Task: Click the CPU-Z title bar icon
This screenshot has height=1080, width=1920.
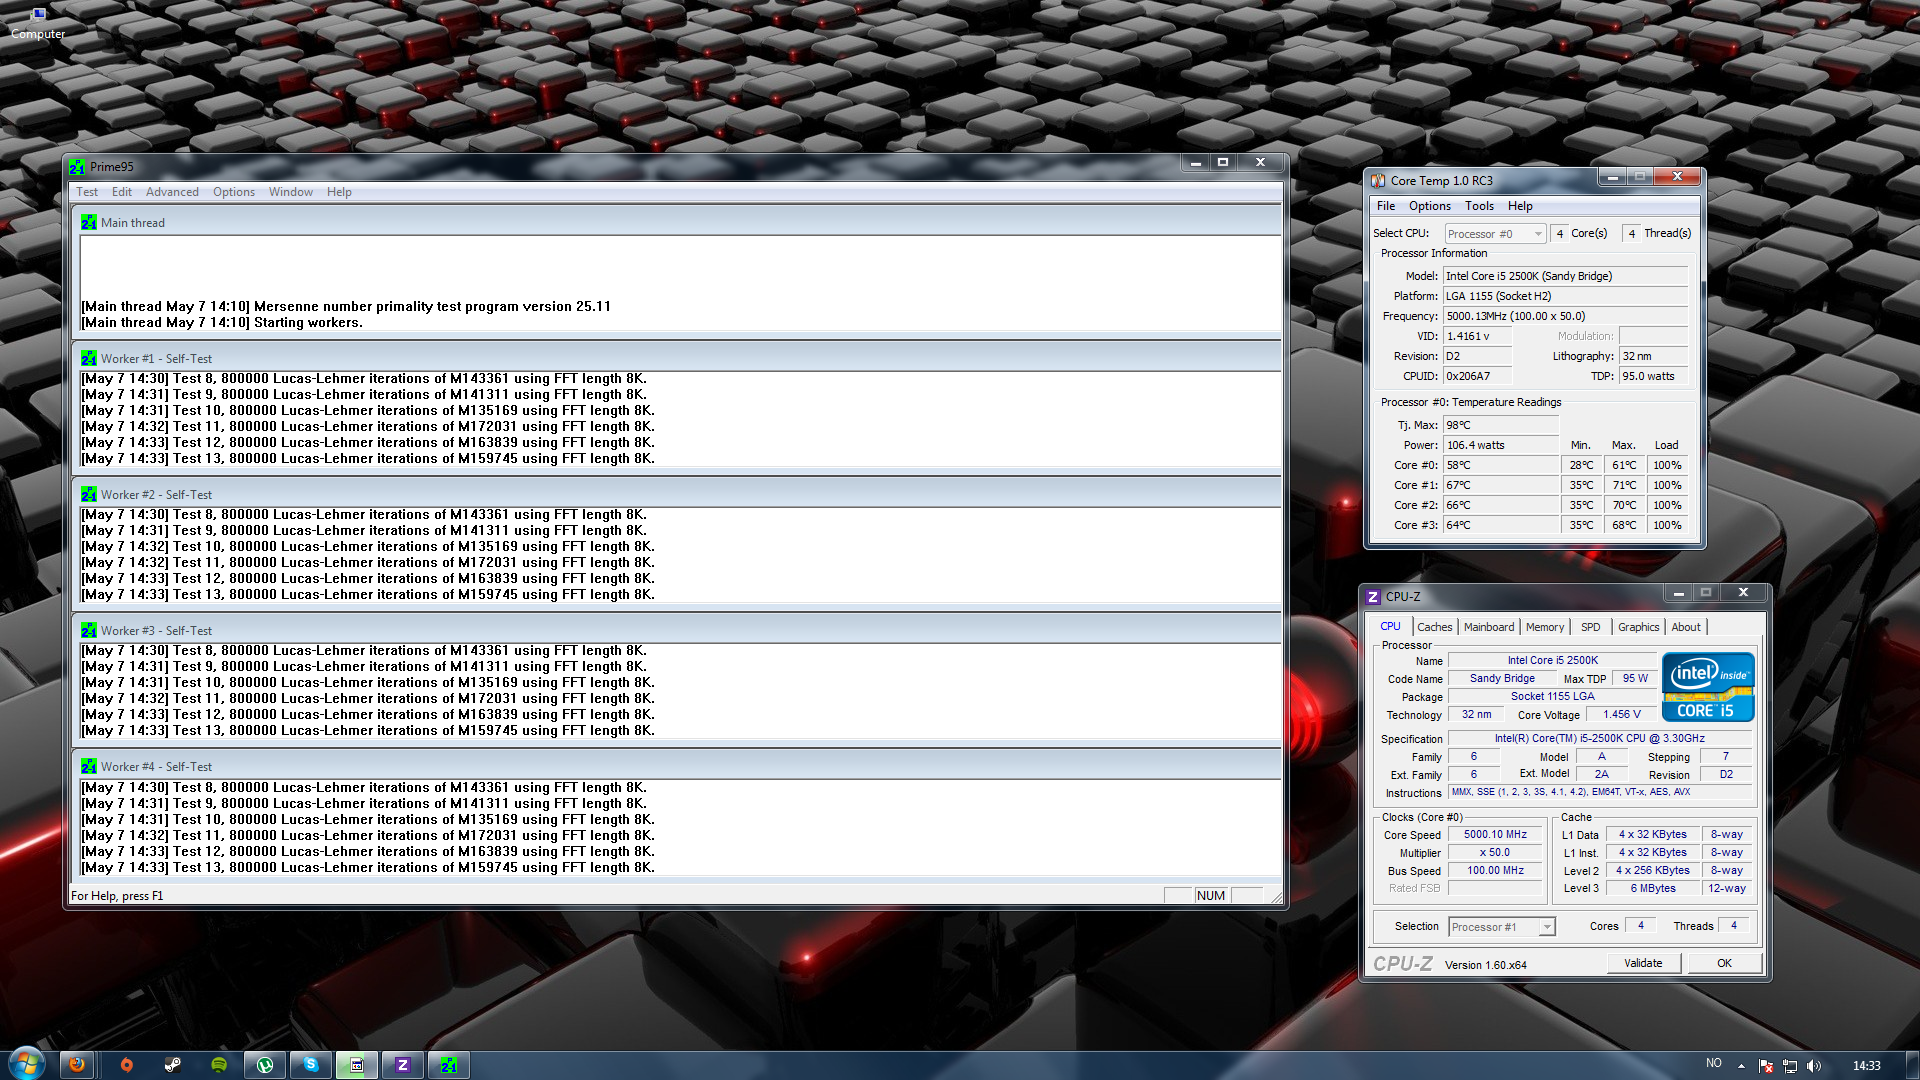Action: pyautogui.click(x=1373, y=597)
